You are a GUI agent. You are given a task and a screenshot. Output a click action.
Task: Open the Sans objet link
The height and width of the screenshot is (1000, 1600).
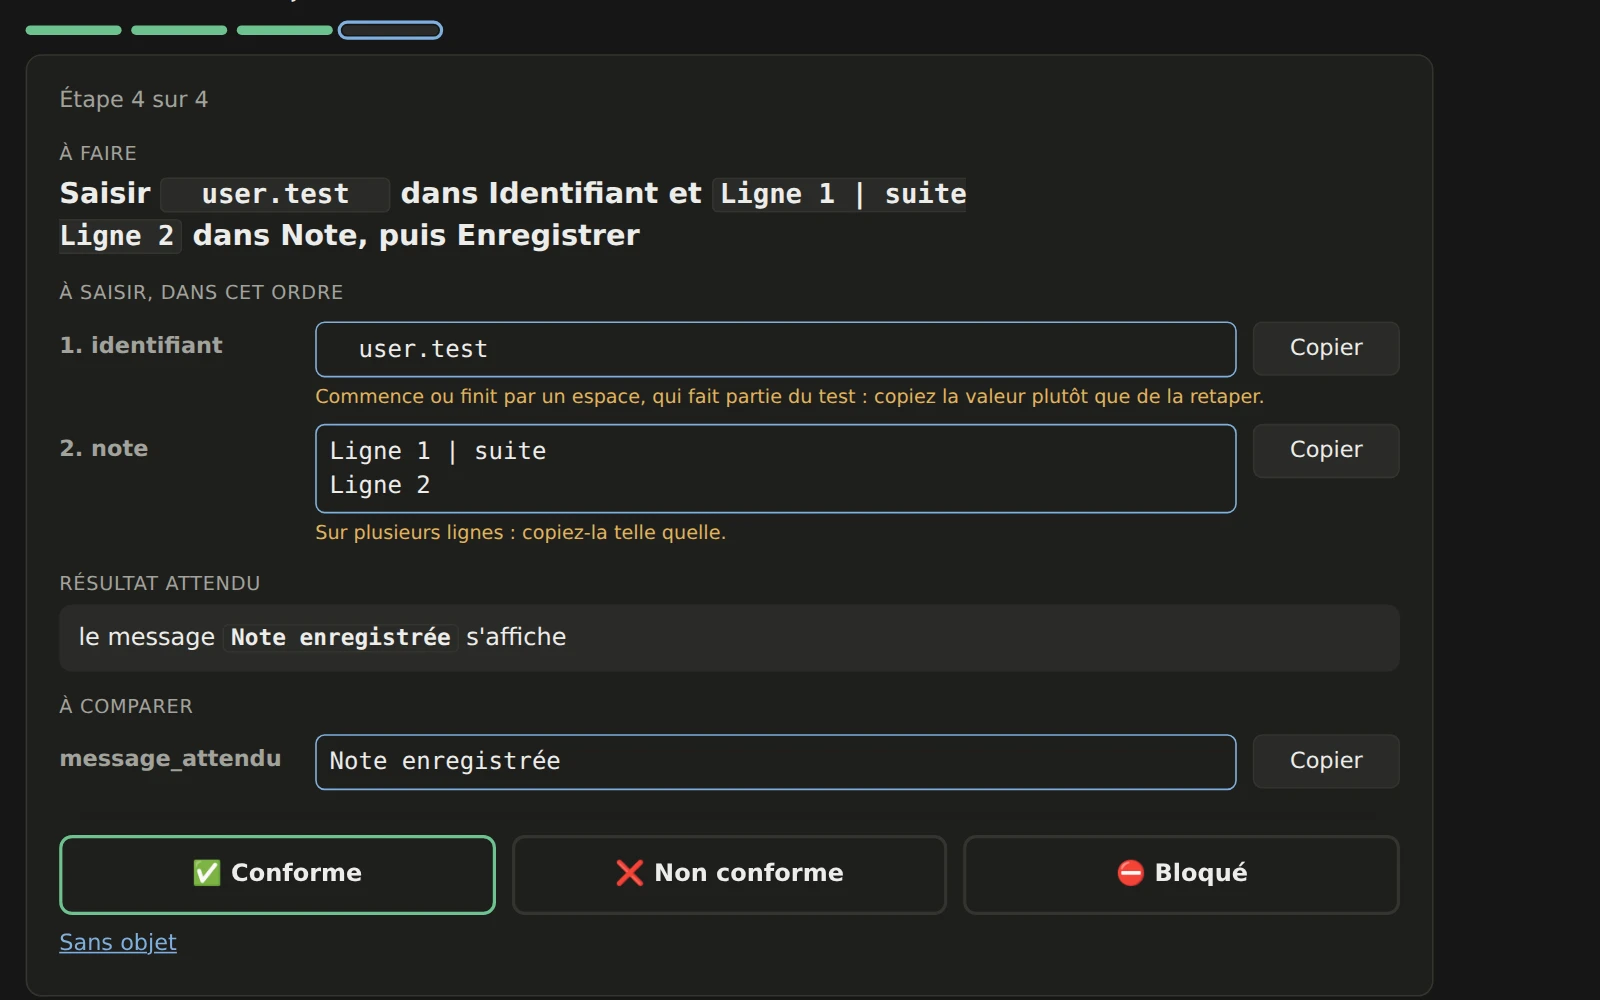pos(118,942)
